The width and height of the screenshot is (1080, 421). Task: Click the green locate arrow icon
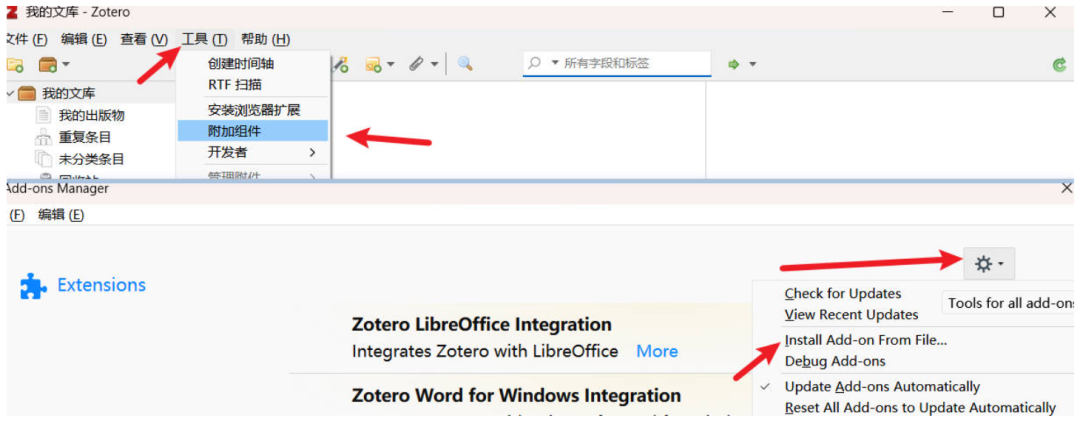734,64
